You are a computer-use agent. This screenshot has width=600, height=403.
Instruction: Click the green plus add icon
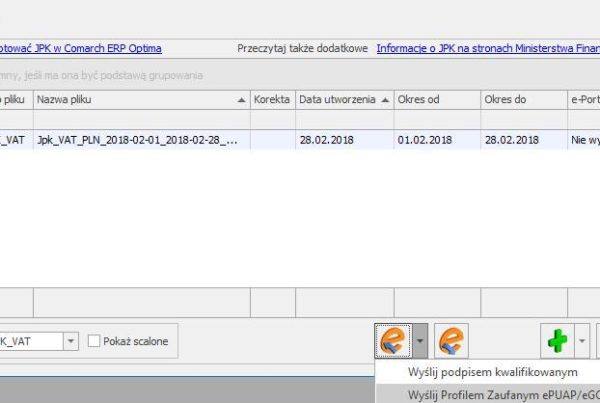click(x=557, y=341)
